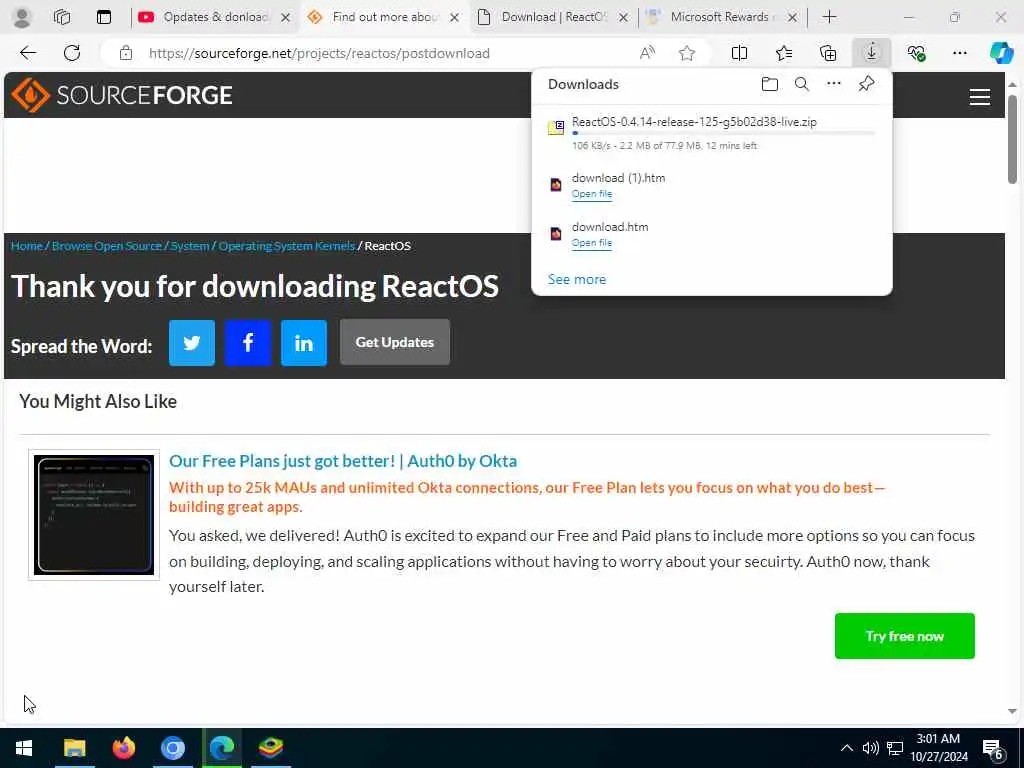Open Auth0 by Okta ad title

pyautogui.click(x=343, y=460)
